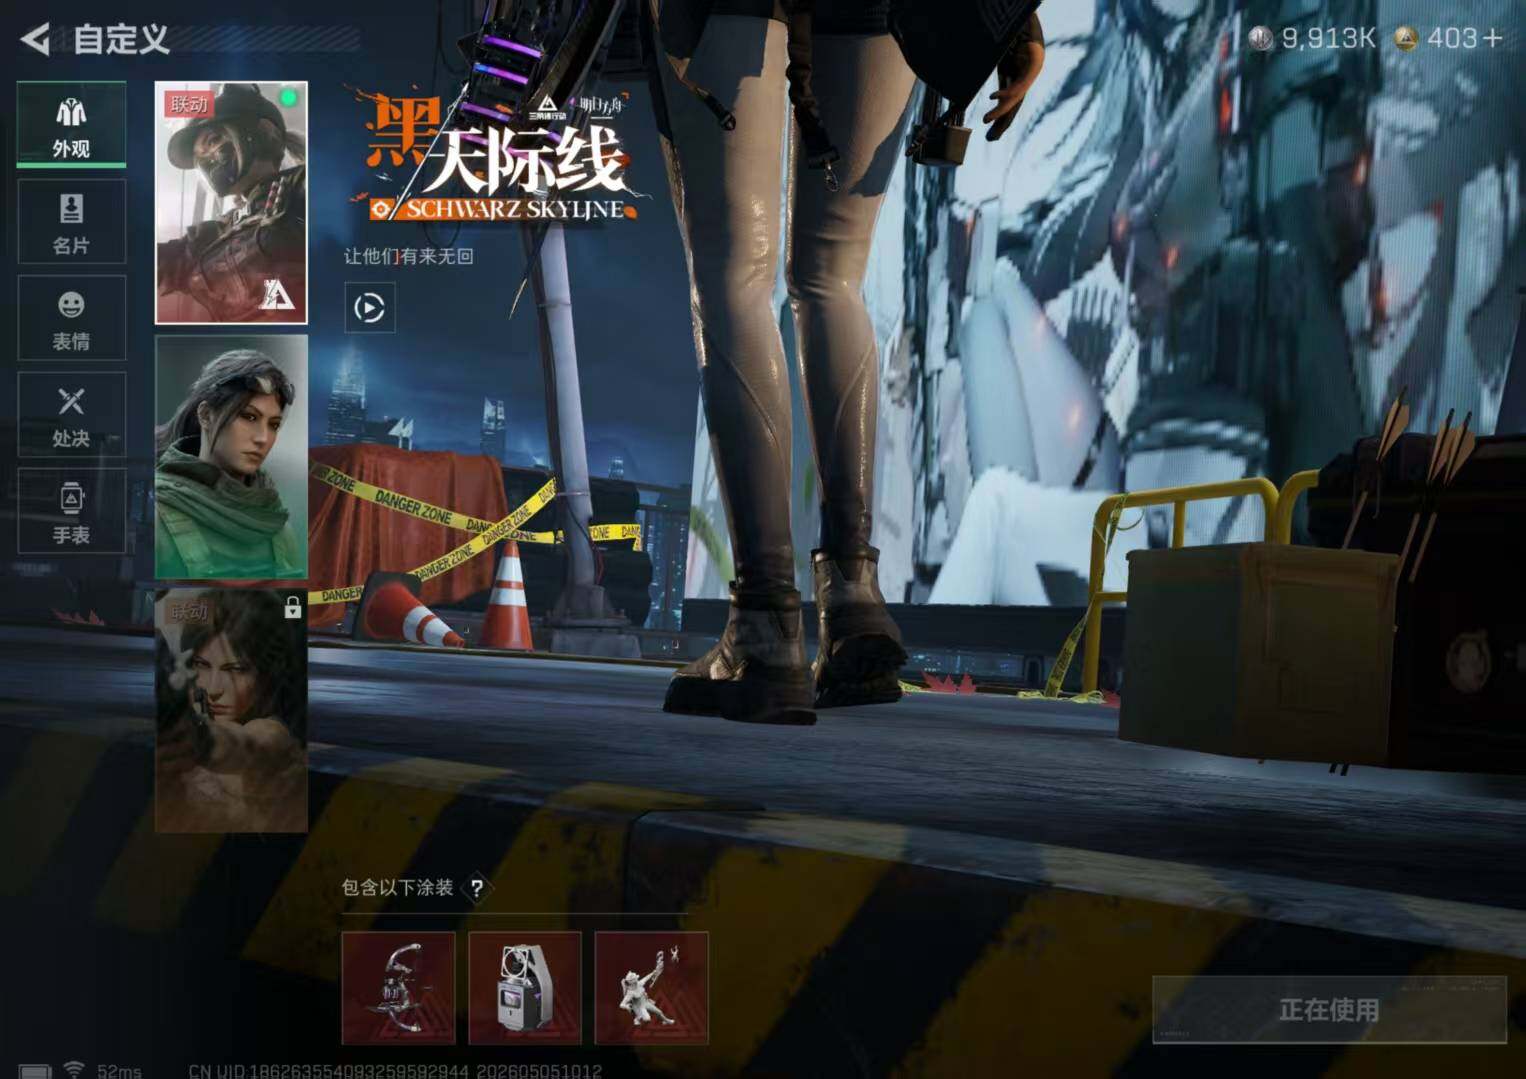This screenshot has height=1079, width=1526.
Task: Click the 联动 tag on the masked skin
Action: click(189, 104)
